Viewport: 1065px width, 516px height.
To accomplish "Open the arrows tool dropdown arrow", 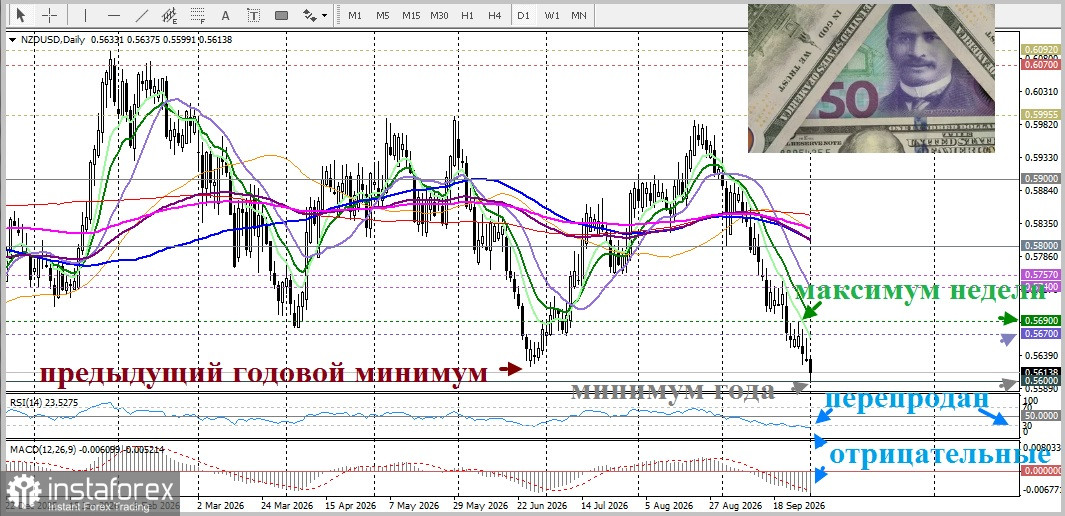I will click(325, 14).
